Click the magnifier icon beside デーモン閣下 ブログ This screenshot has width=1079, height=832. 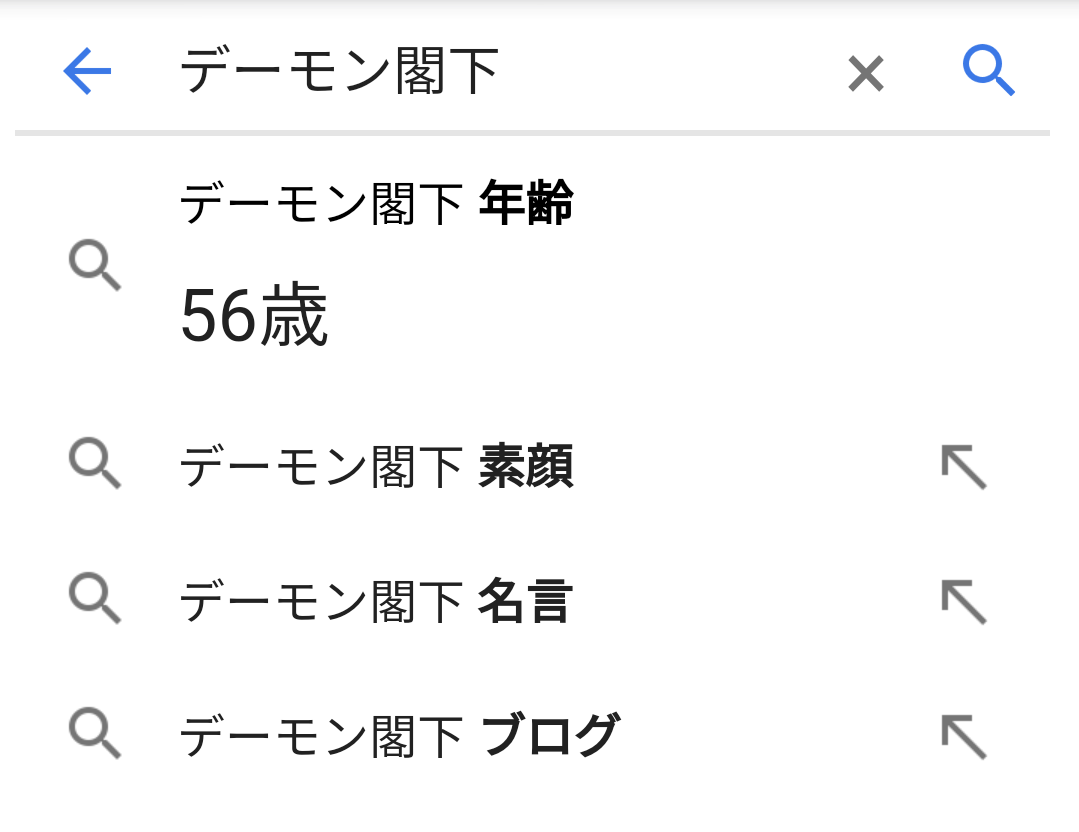click(x=95, y=734)
